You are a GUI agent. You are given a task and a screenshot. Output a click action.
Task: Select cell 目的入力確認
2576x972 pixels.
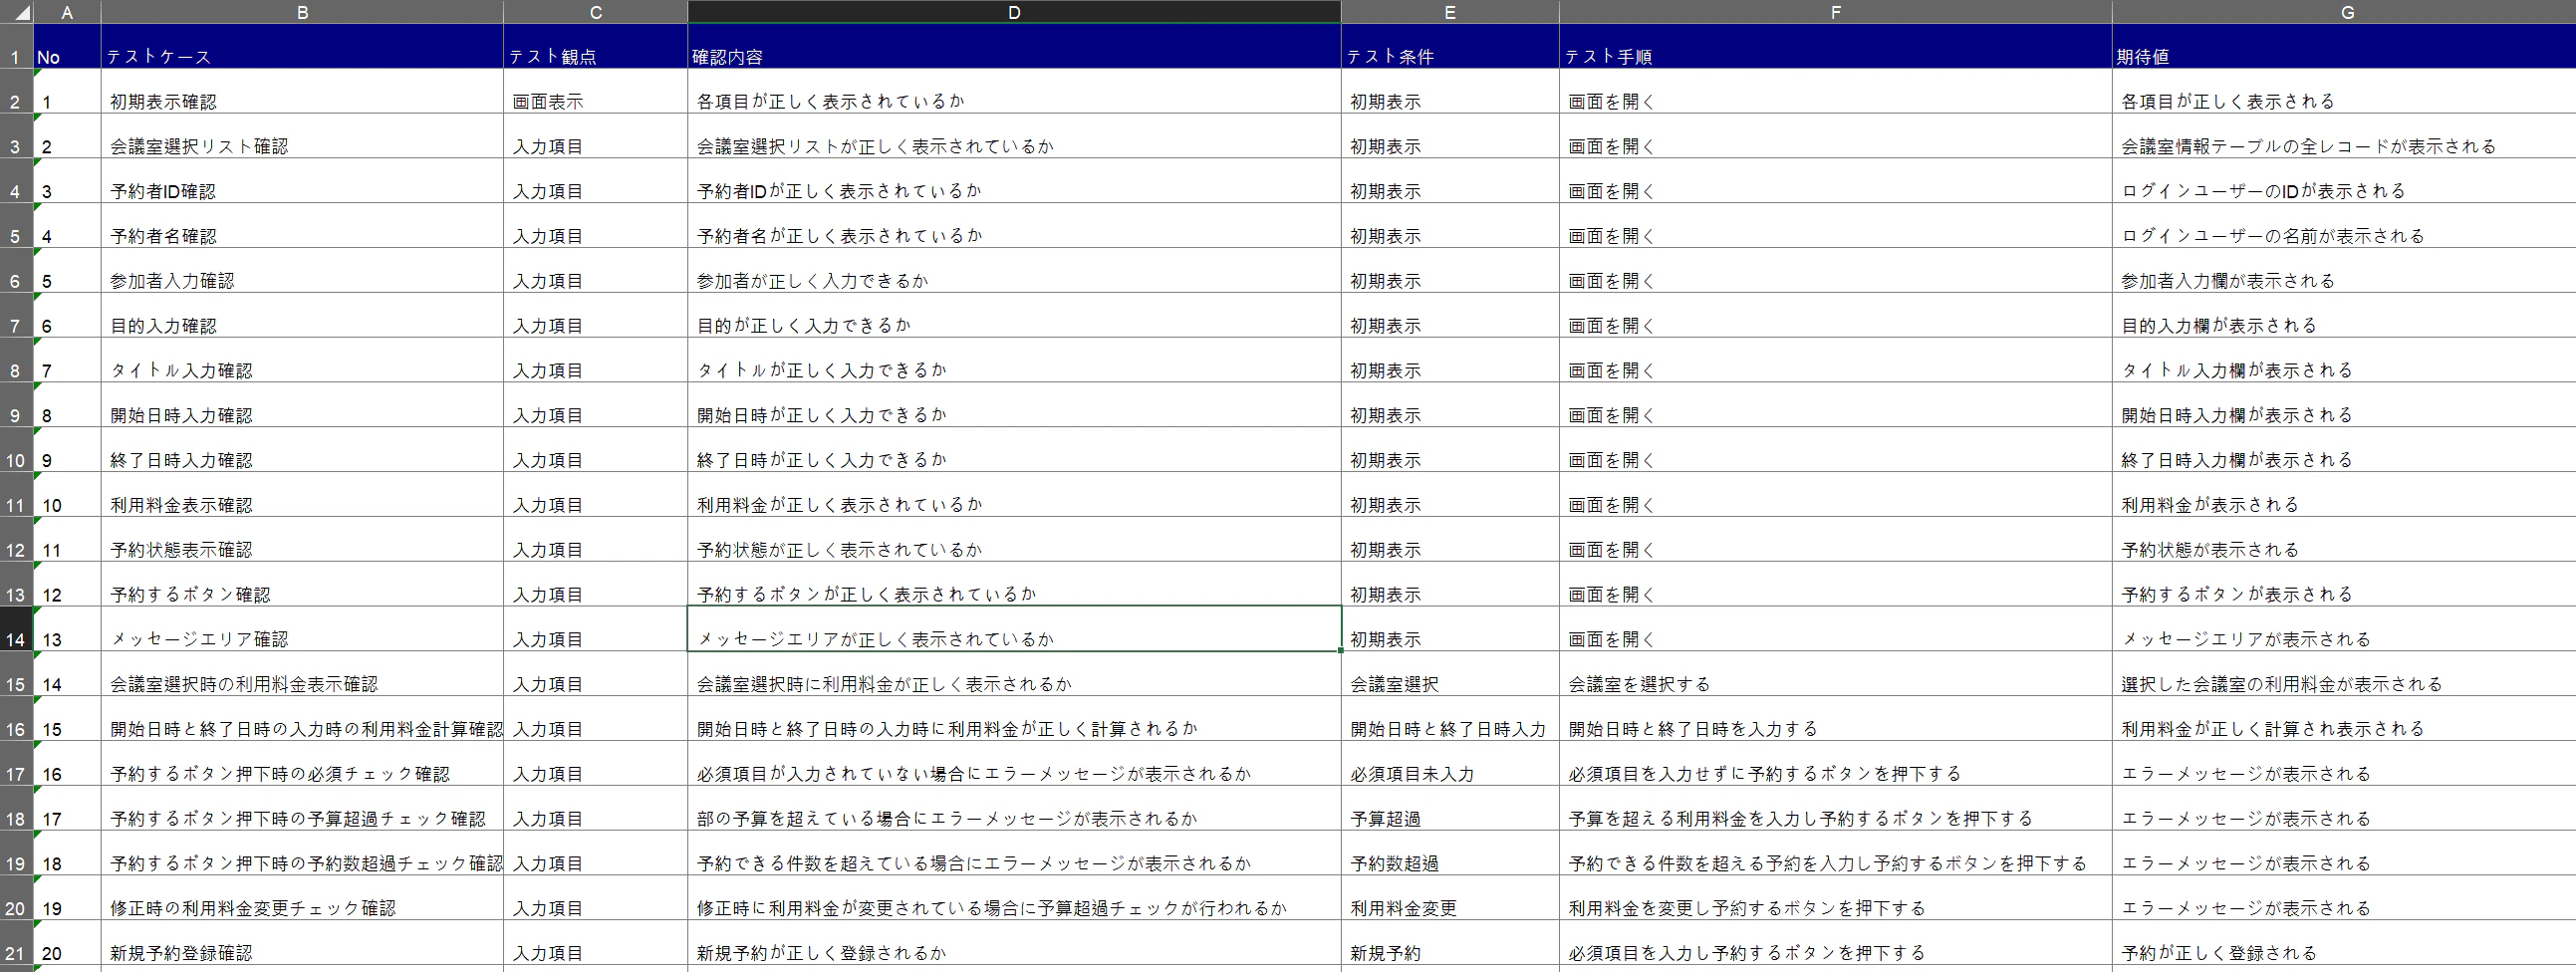[x=302, y=316]
